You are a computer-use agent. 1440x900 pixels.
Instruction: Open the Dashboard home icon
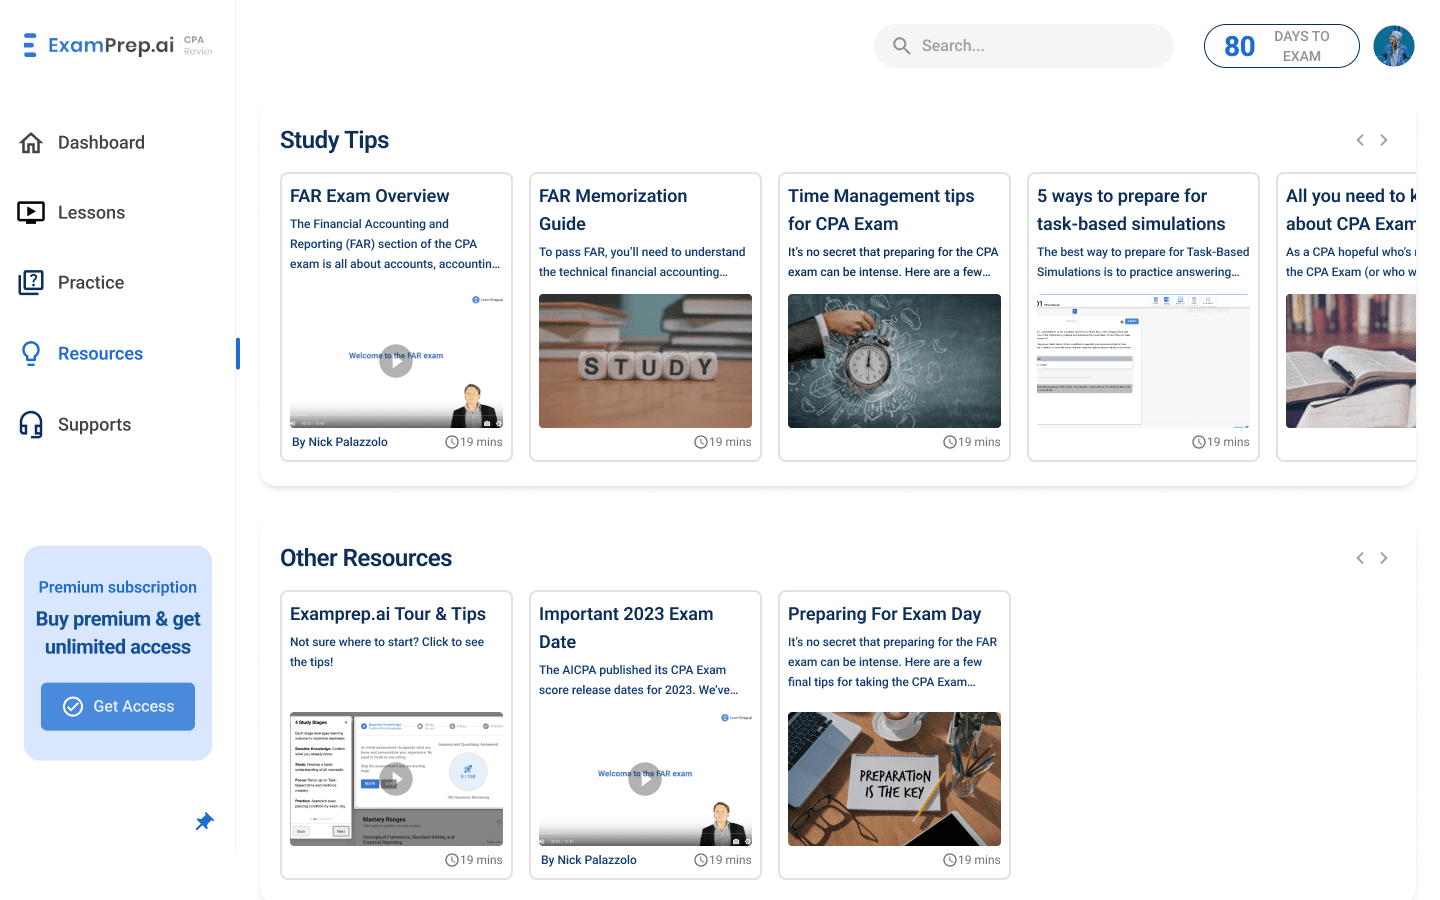point(31,143)
